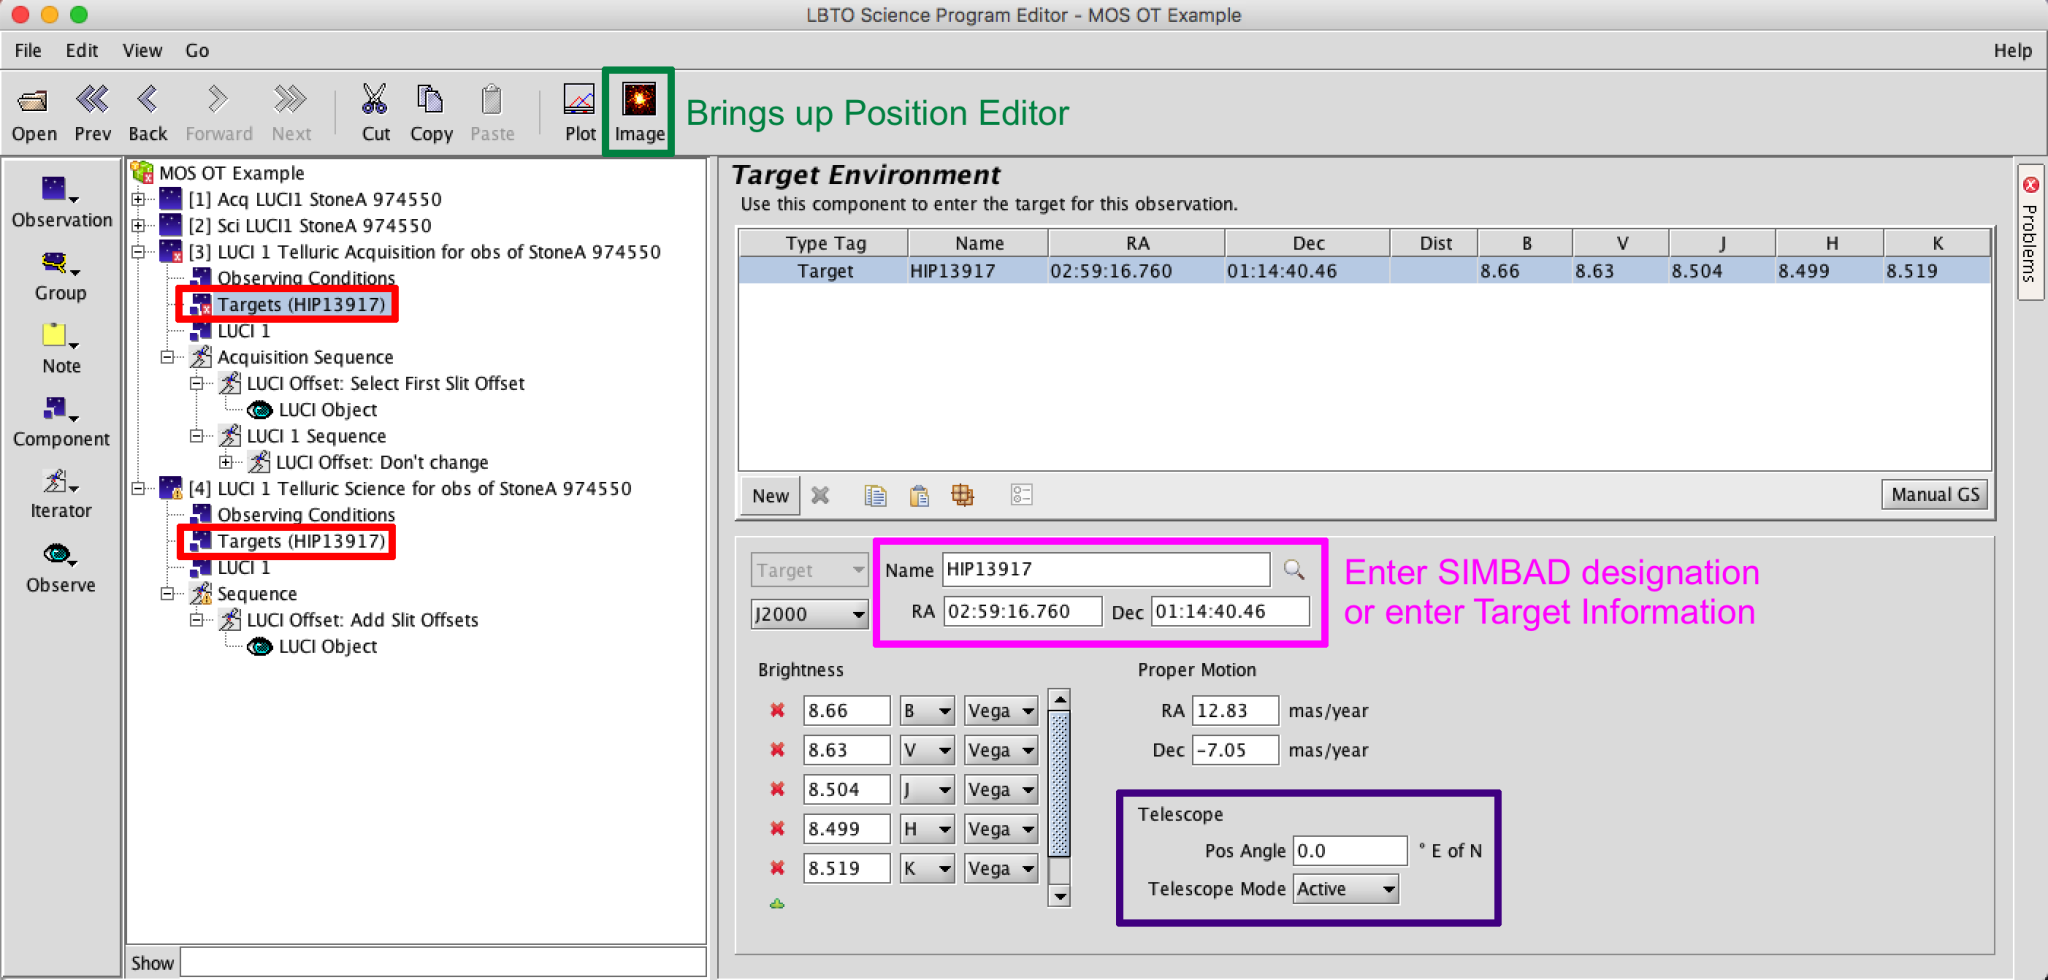Open the K band filter dropdown

point(927,868)
